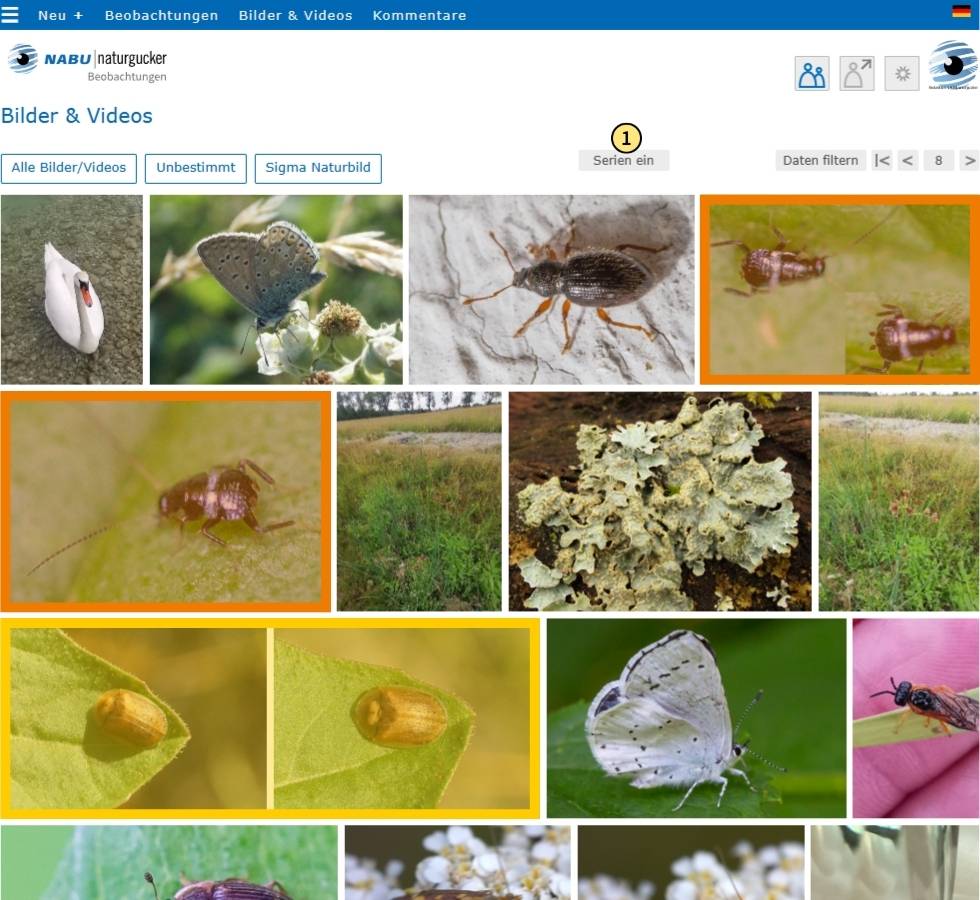Click the page number 8 field
Screen dimensions: 980x900
[x=938, y=161]
